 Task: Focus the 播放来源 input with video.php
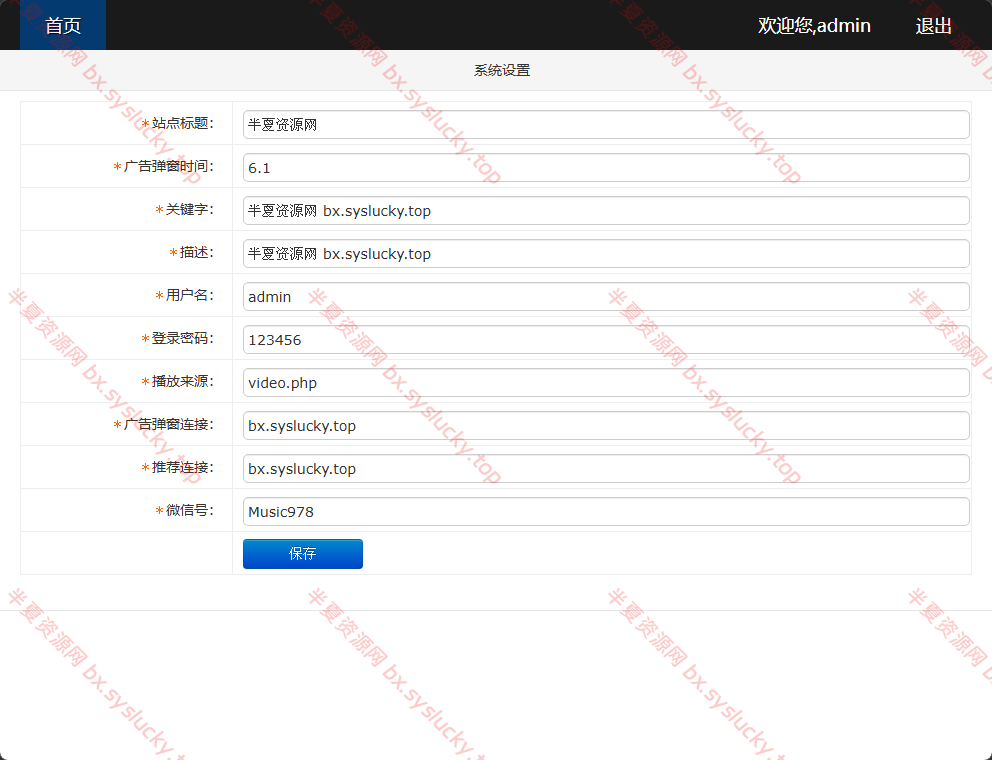point(606,383)
